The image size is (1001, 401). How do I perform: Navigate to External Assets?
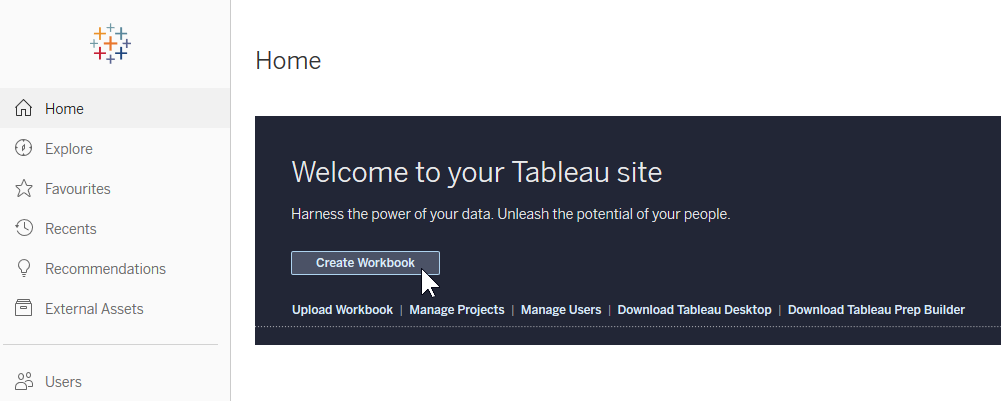point(94,309)
